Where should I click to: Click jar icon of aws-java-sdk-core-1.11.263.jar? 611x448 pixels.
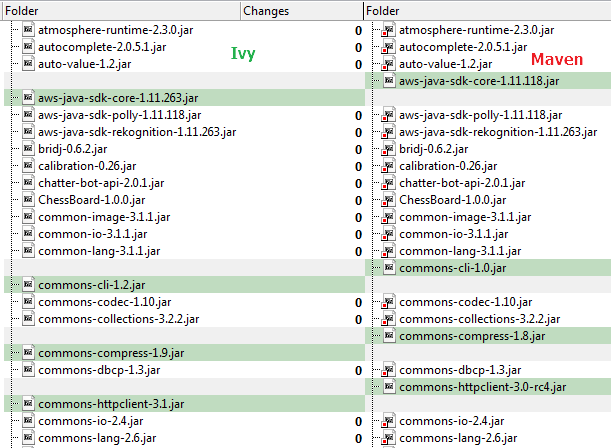28,97
